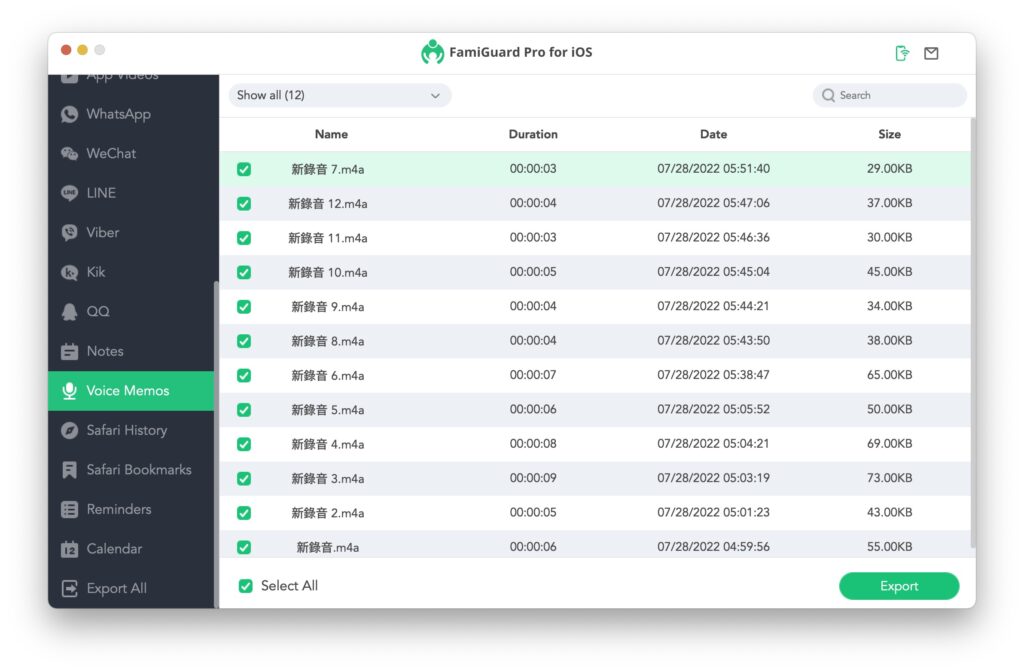Viewport: 1024px width, 672px height.
Task: Click date 07/28/2022 05:01:23
Action: point(713,513)
